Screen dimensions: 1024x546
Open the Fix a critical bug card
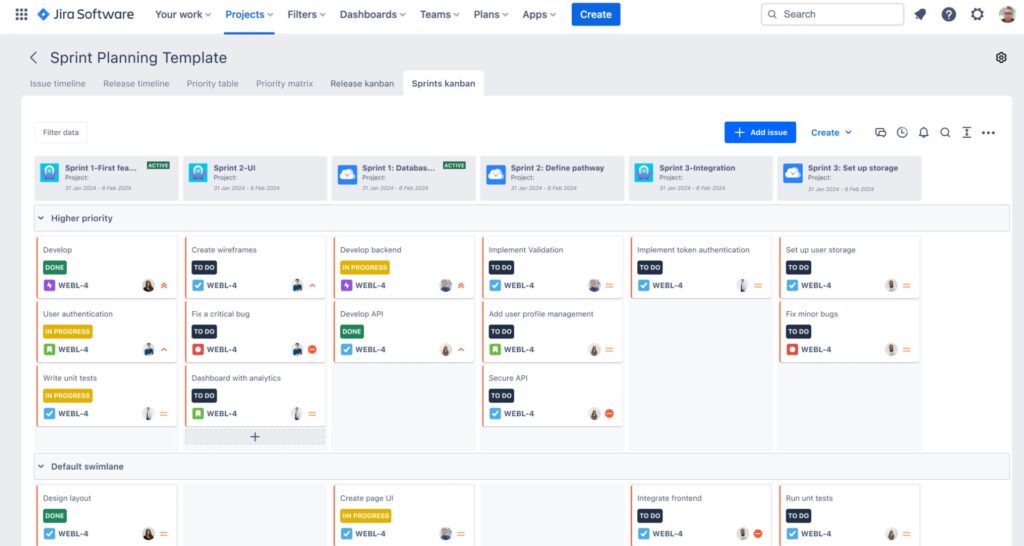tap(255, 331)
